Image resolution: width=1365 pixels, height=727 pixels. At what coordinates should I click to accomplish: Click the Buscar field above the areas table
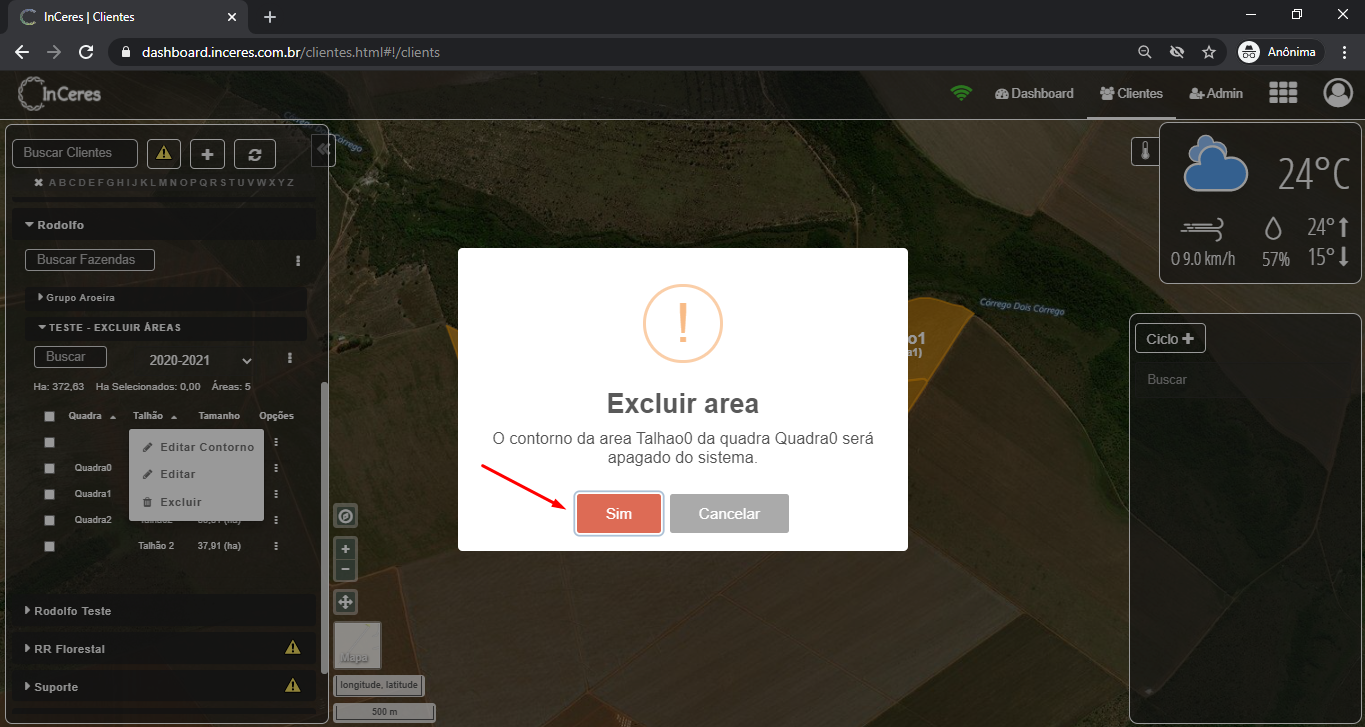pos(70,357)
